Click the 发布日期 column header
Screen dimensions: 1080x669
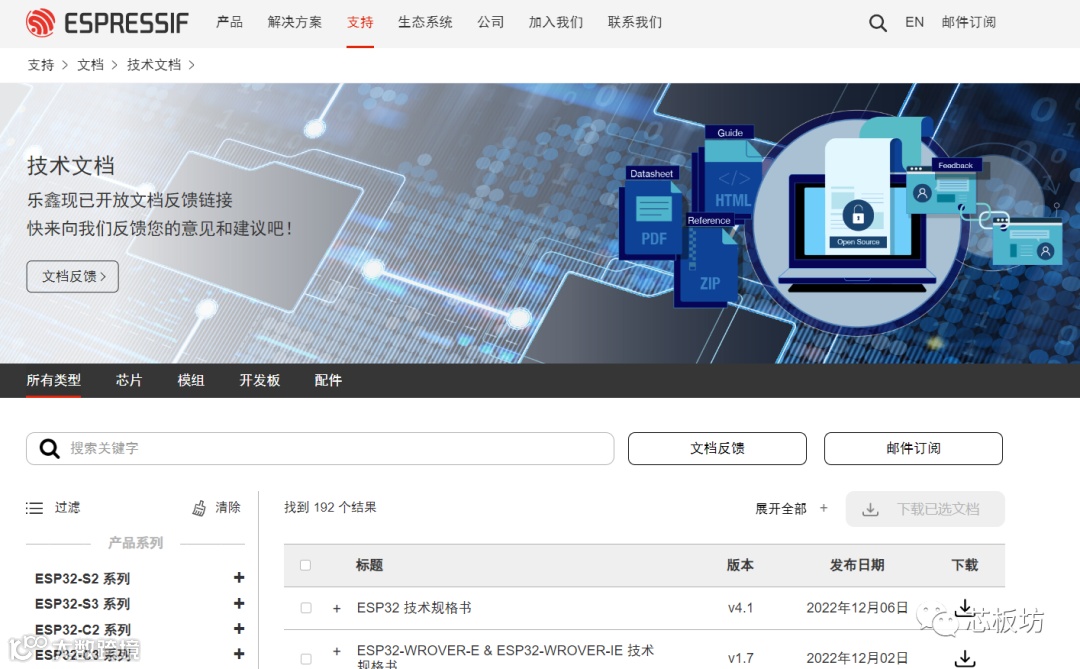(857, 565)
